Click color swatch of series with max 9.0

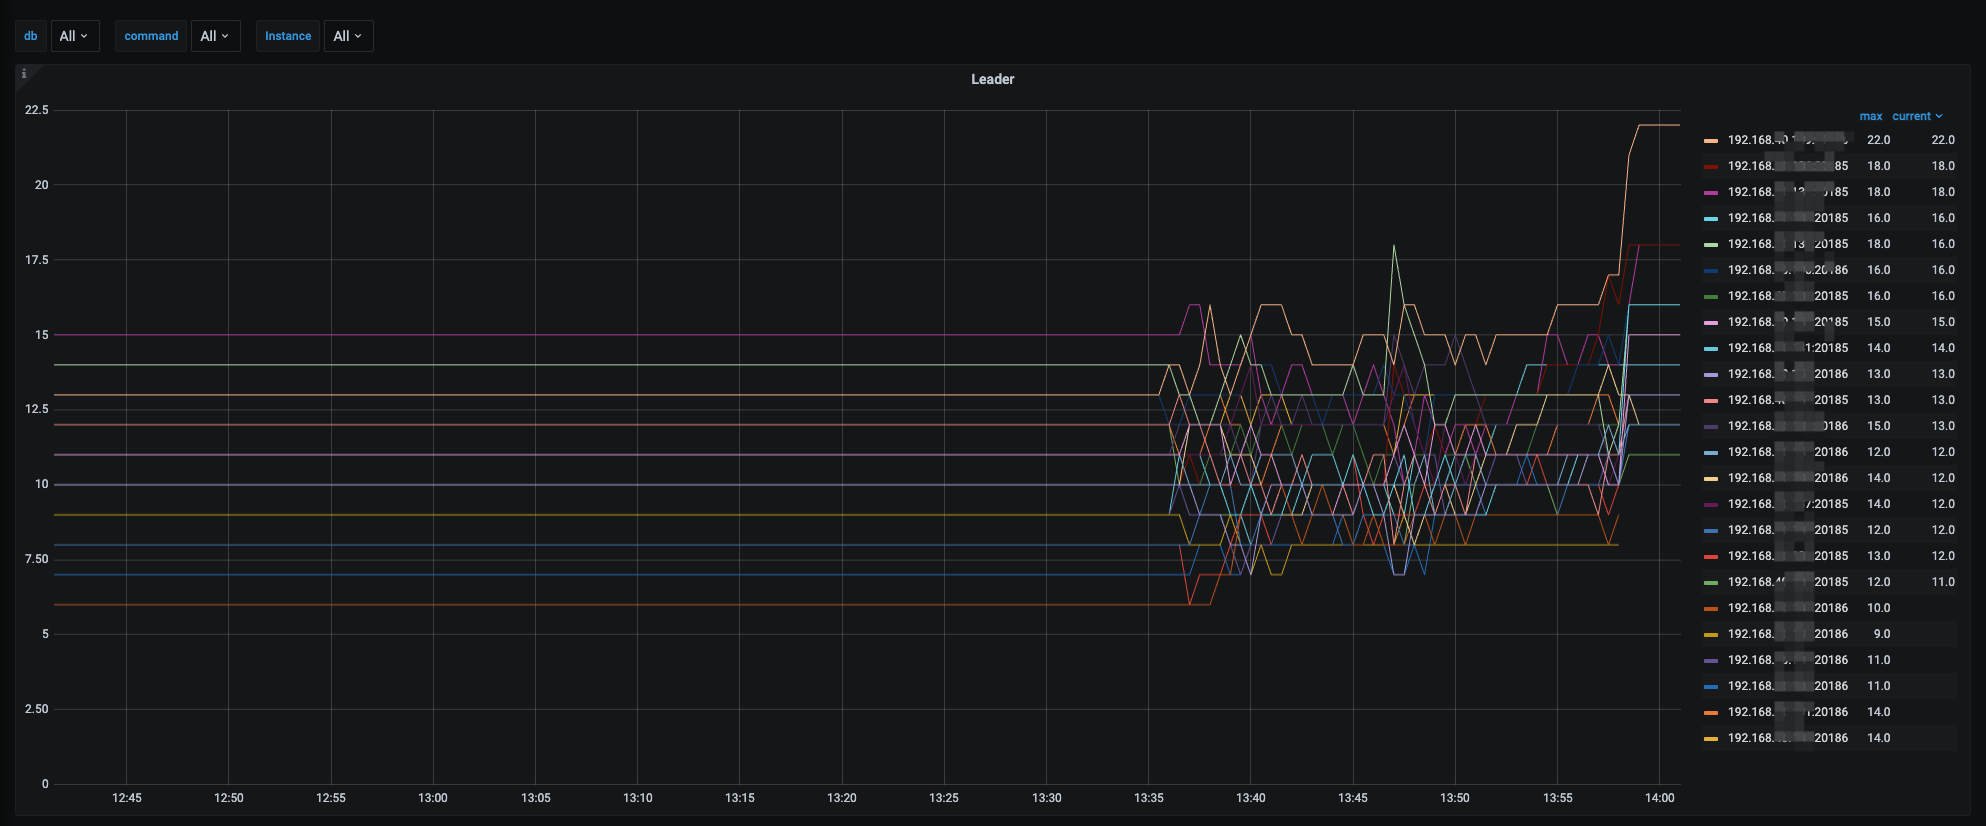click(1711, 635)
